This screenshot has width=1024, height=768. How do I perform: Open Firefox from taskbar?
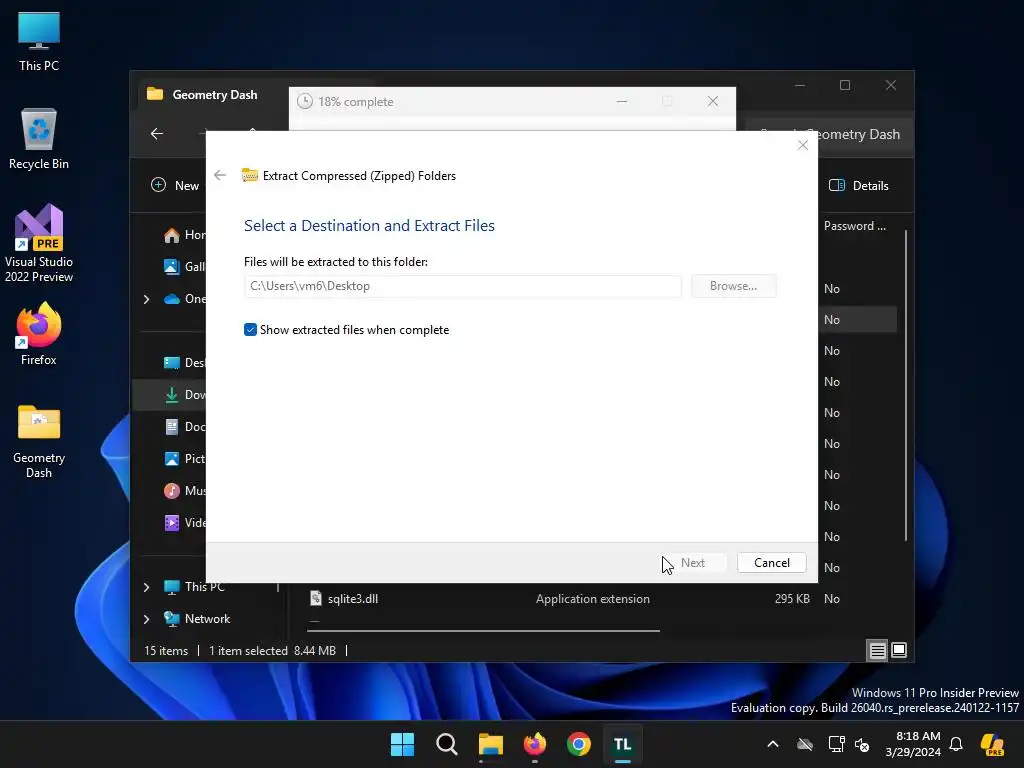[x=535, y=744]
